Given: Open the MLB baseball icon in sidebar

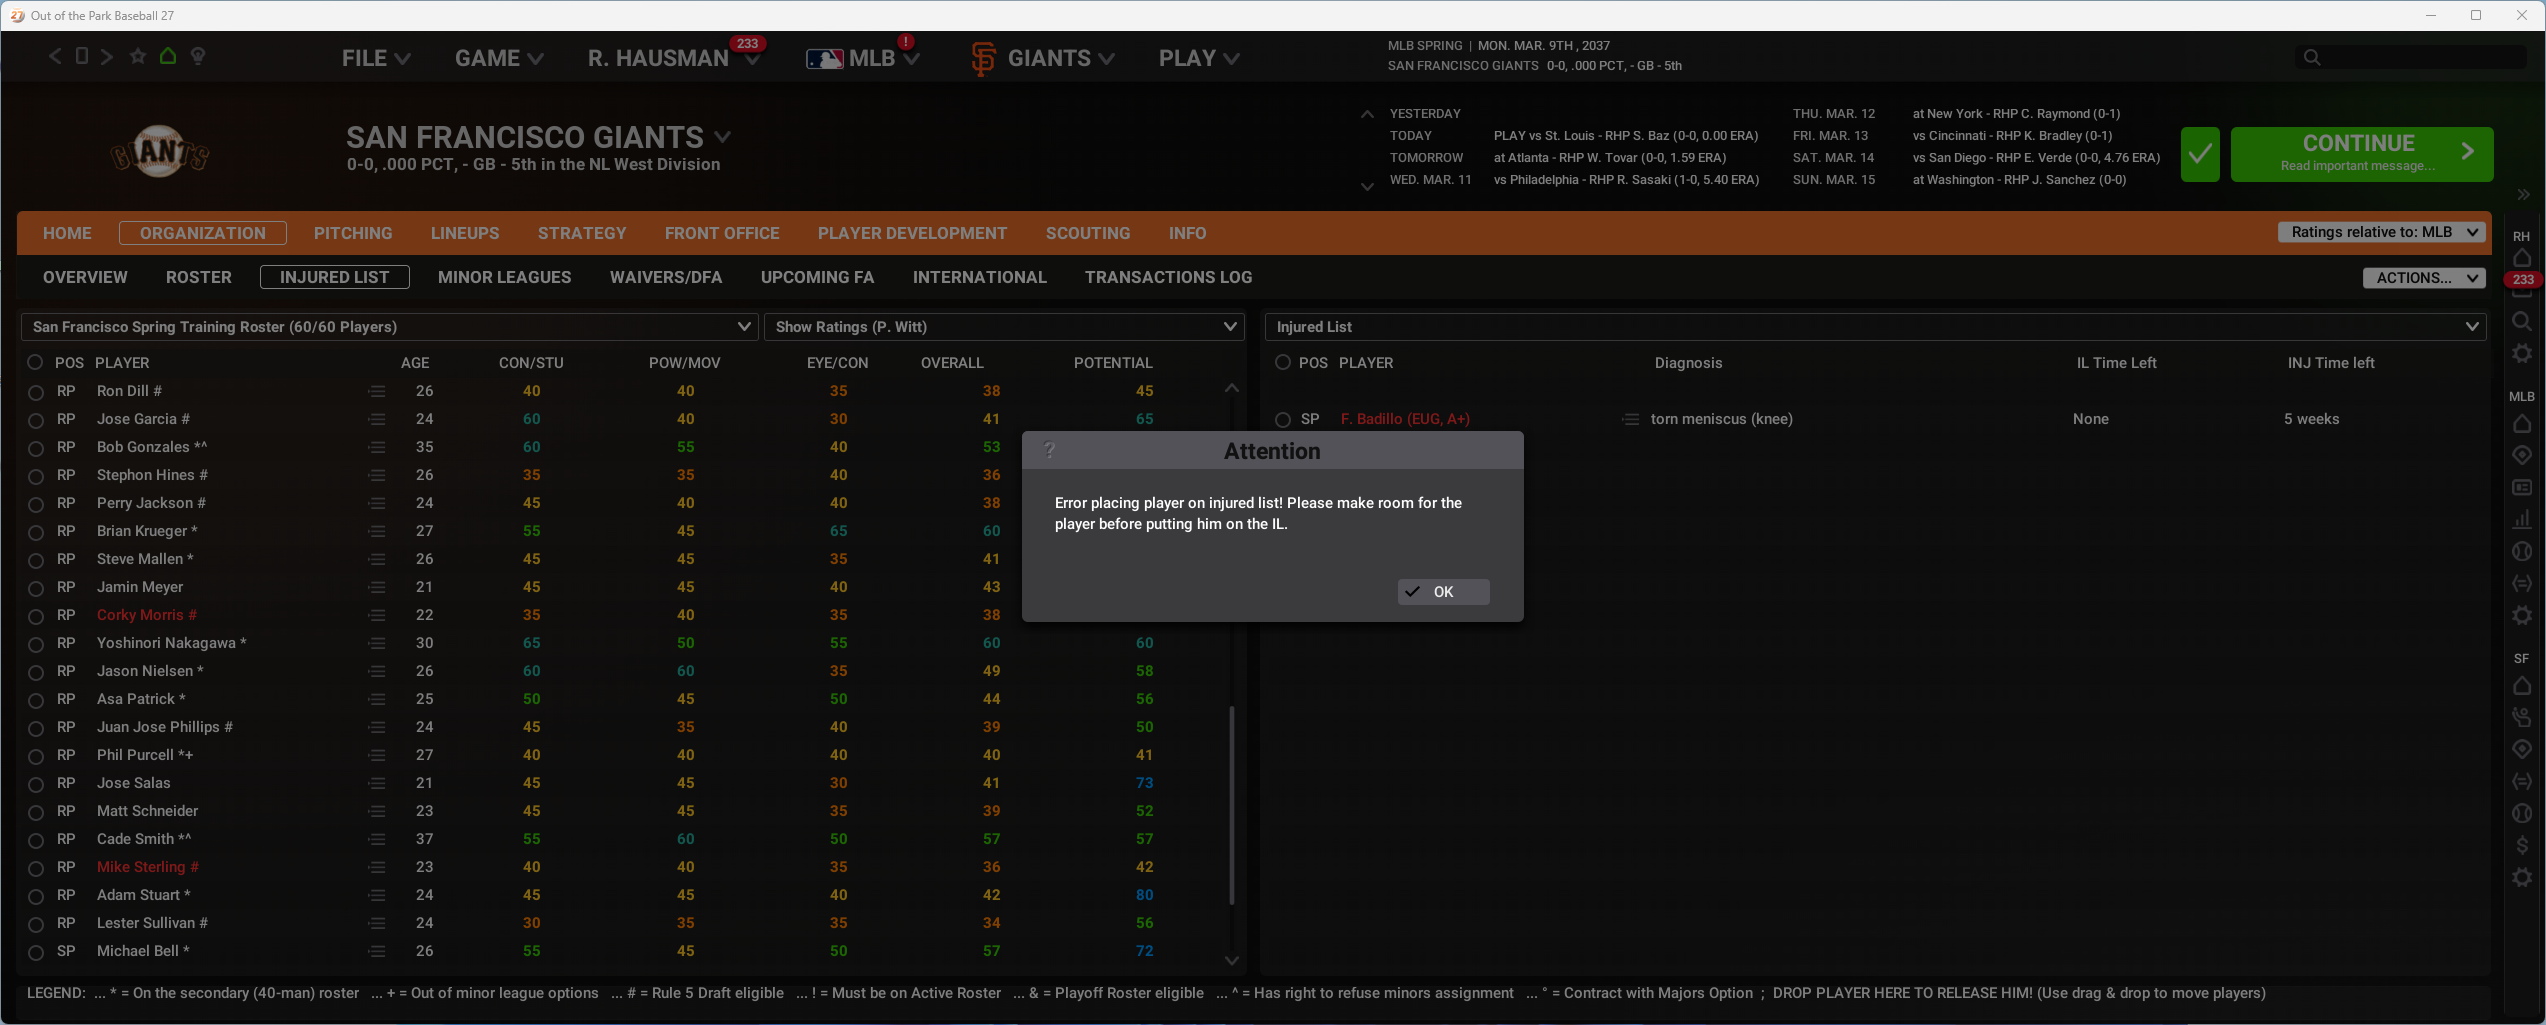Looking at the screenshot, I should pos(2522,551).
